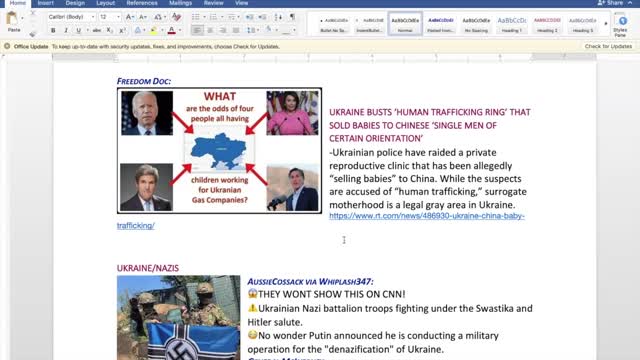
Task: Open the Change Case Aa dropdown
Action: (159, 17)
